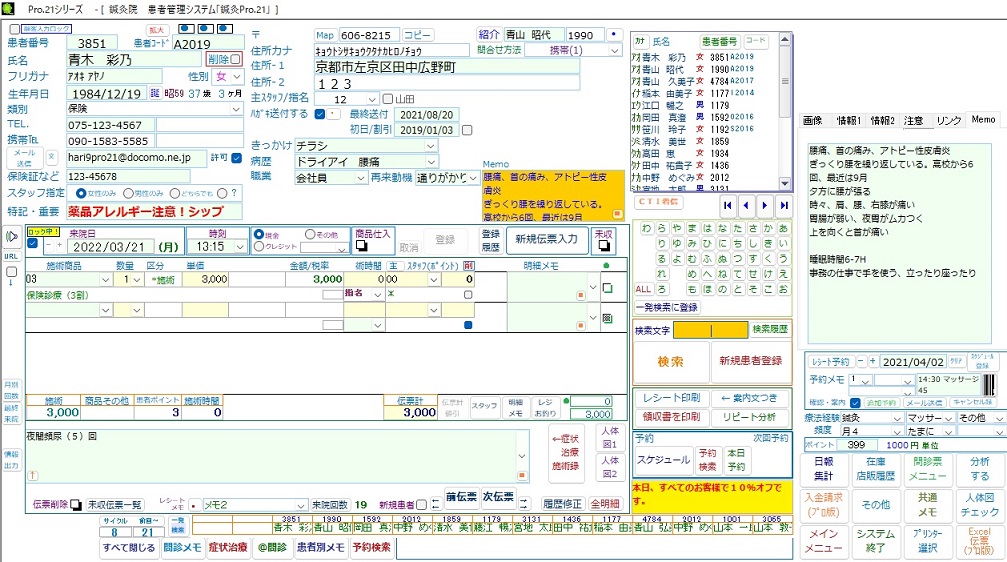Image resolution: width=1007 pixels, height=562 pixels.
Task: Open the 性別 dropdown
Action: click(237, 76)
